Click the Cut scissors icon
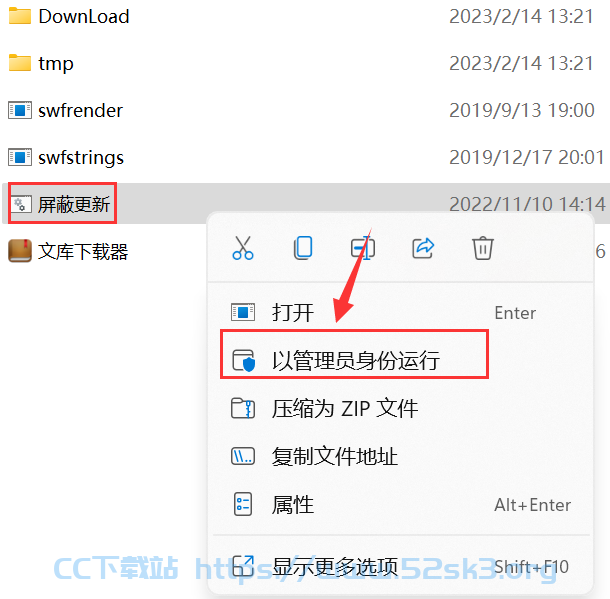This screenshot has width=610, height=599. pos(243,248)
